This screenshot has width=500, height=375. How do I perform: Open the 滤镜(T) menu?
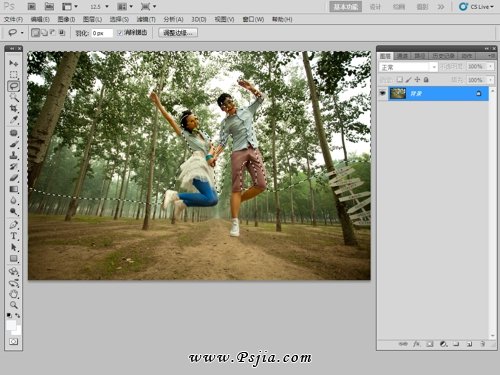click(146, 19)
